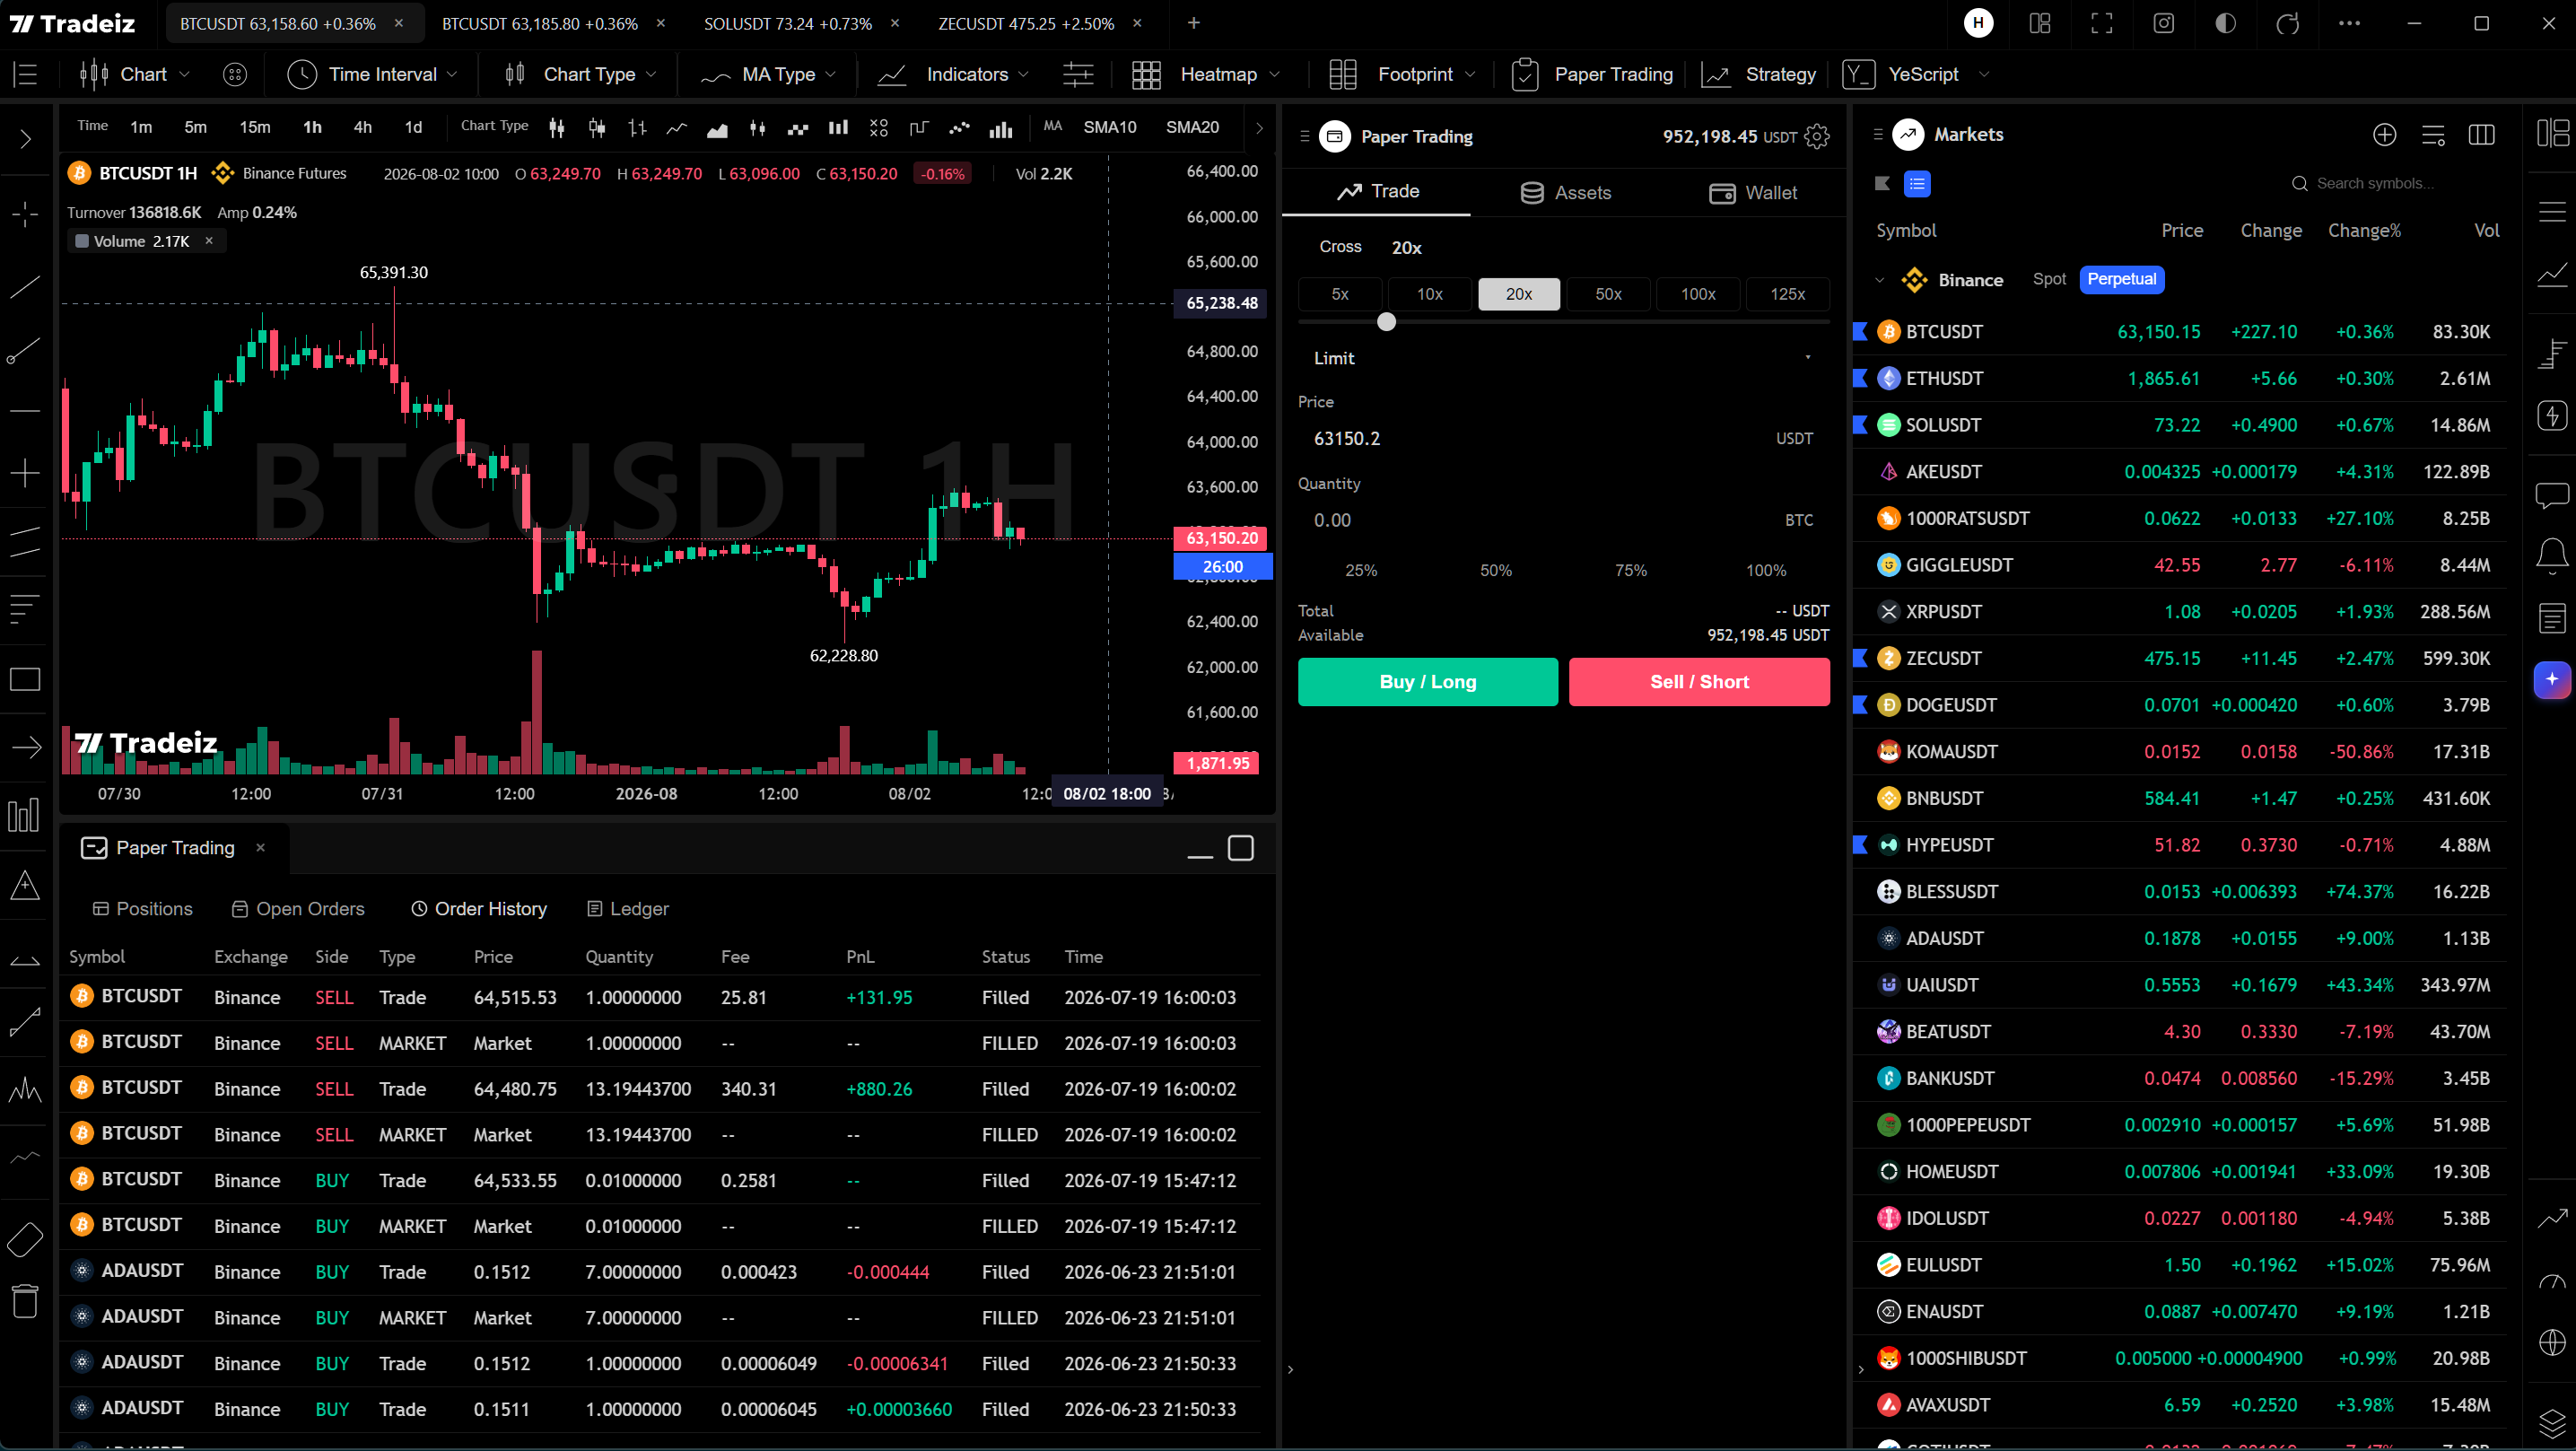2576x1451 pixels.
Task: Open the Heatmap dropdown
Action: (1205, 75)
